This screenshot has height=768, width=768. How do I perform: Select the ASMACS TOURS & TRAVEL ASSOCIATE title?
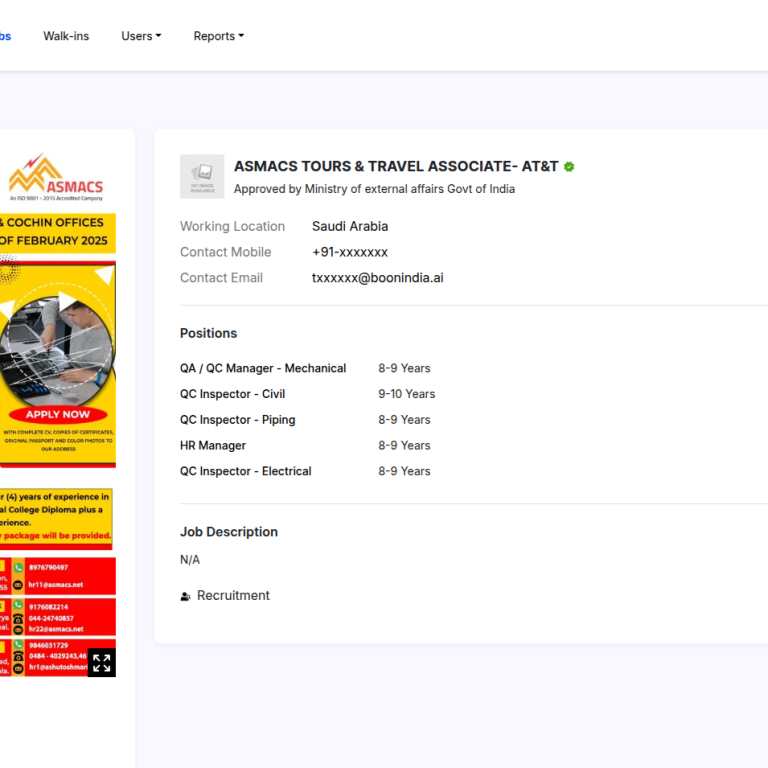[396, 167]
